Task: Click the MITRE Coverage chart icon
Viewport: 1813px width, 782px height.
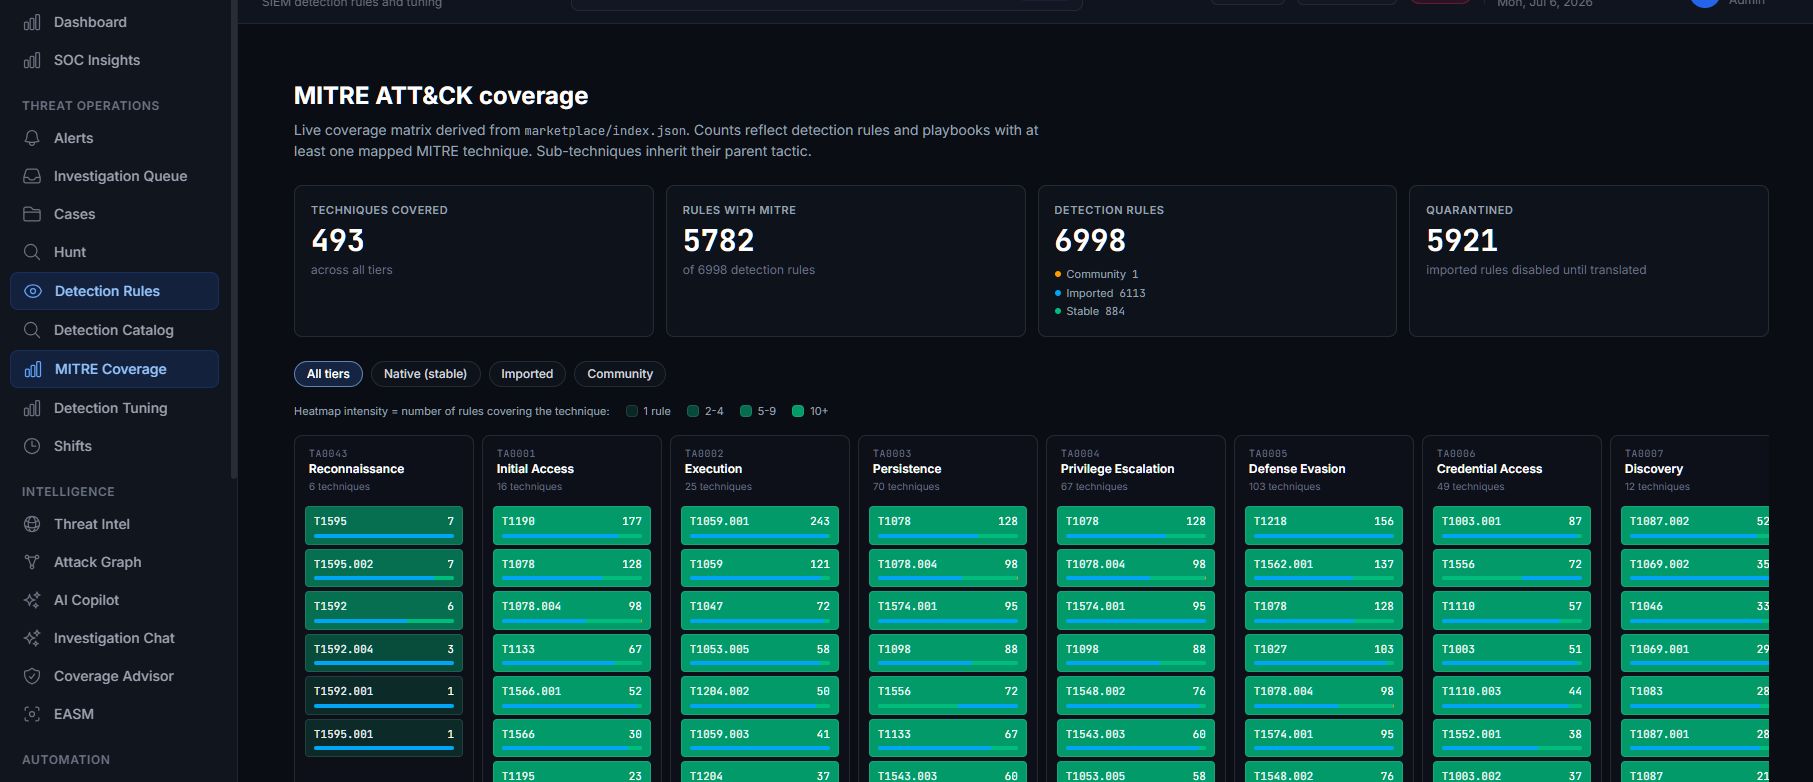Action: click(x=33, y=369)
